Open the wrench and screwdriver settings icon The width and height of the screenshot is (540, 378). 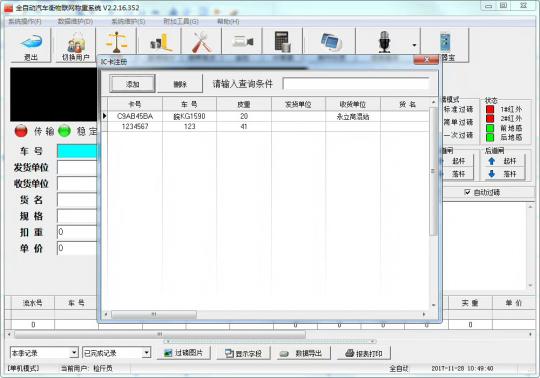(202, 42)
